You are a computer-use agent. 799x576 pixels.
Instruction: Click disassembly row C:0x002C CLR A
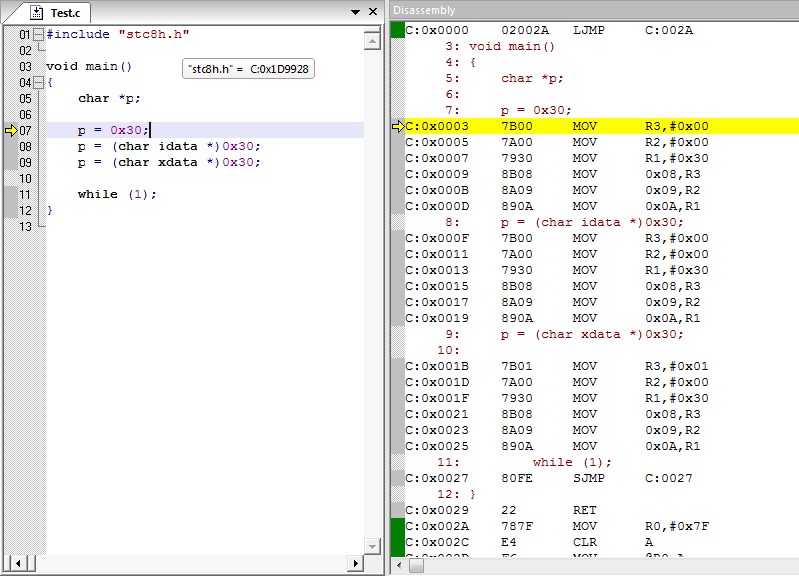click(601, 542)
